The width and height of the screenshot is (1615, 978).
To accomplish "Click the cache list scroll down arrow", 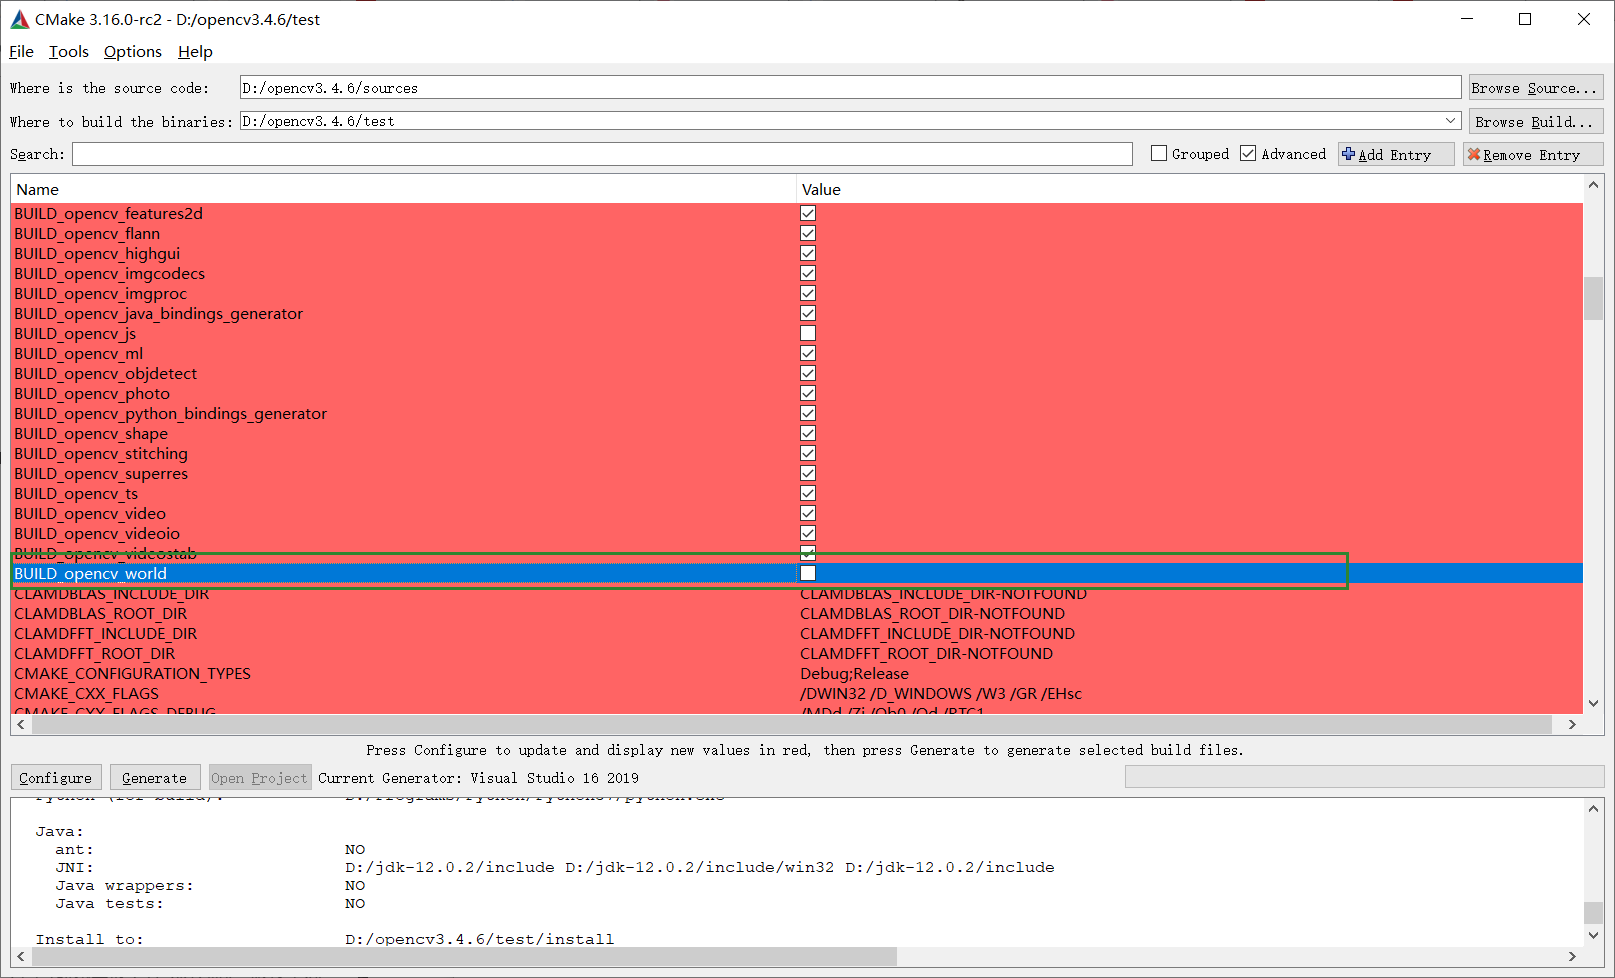I will [x=1593, y=703].
